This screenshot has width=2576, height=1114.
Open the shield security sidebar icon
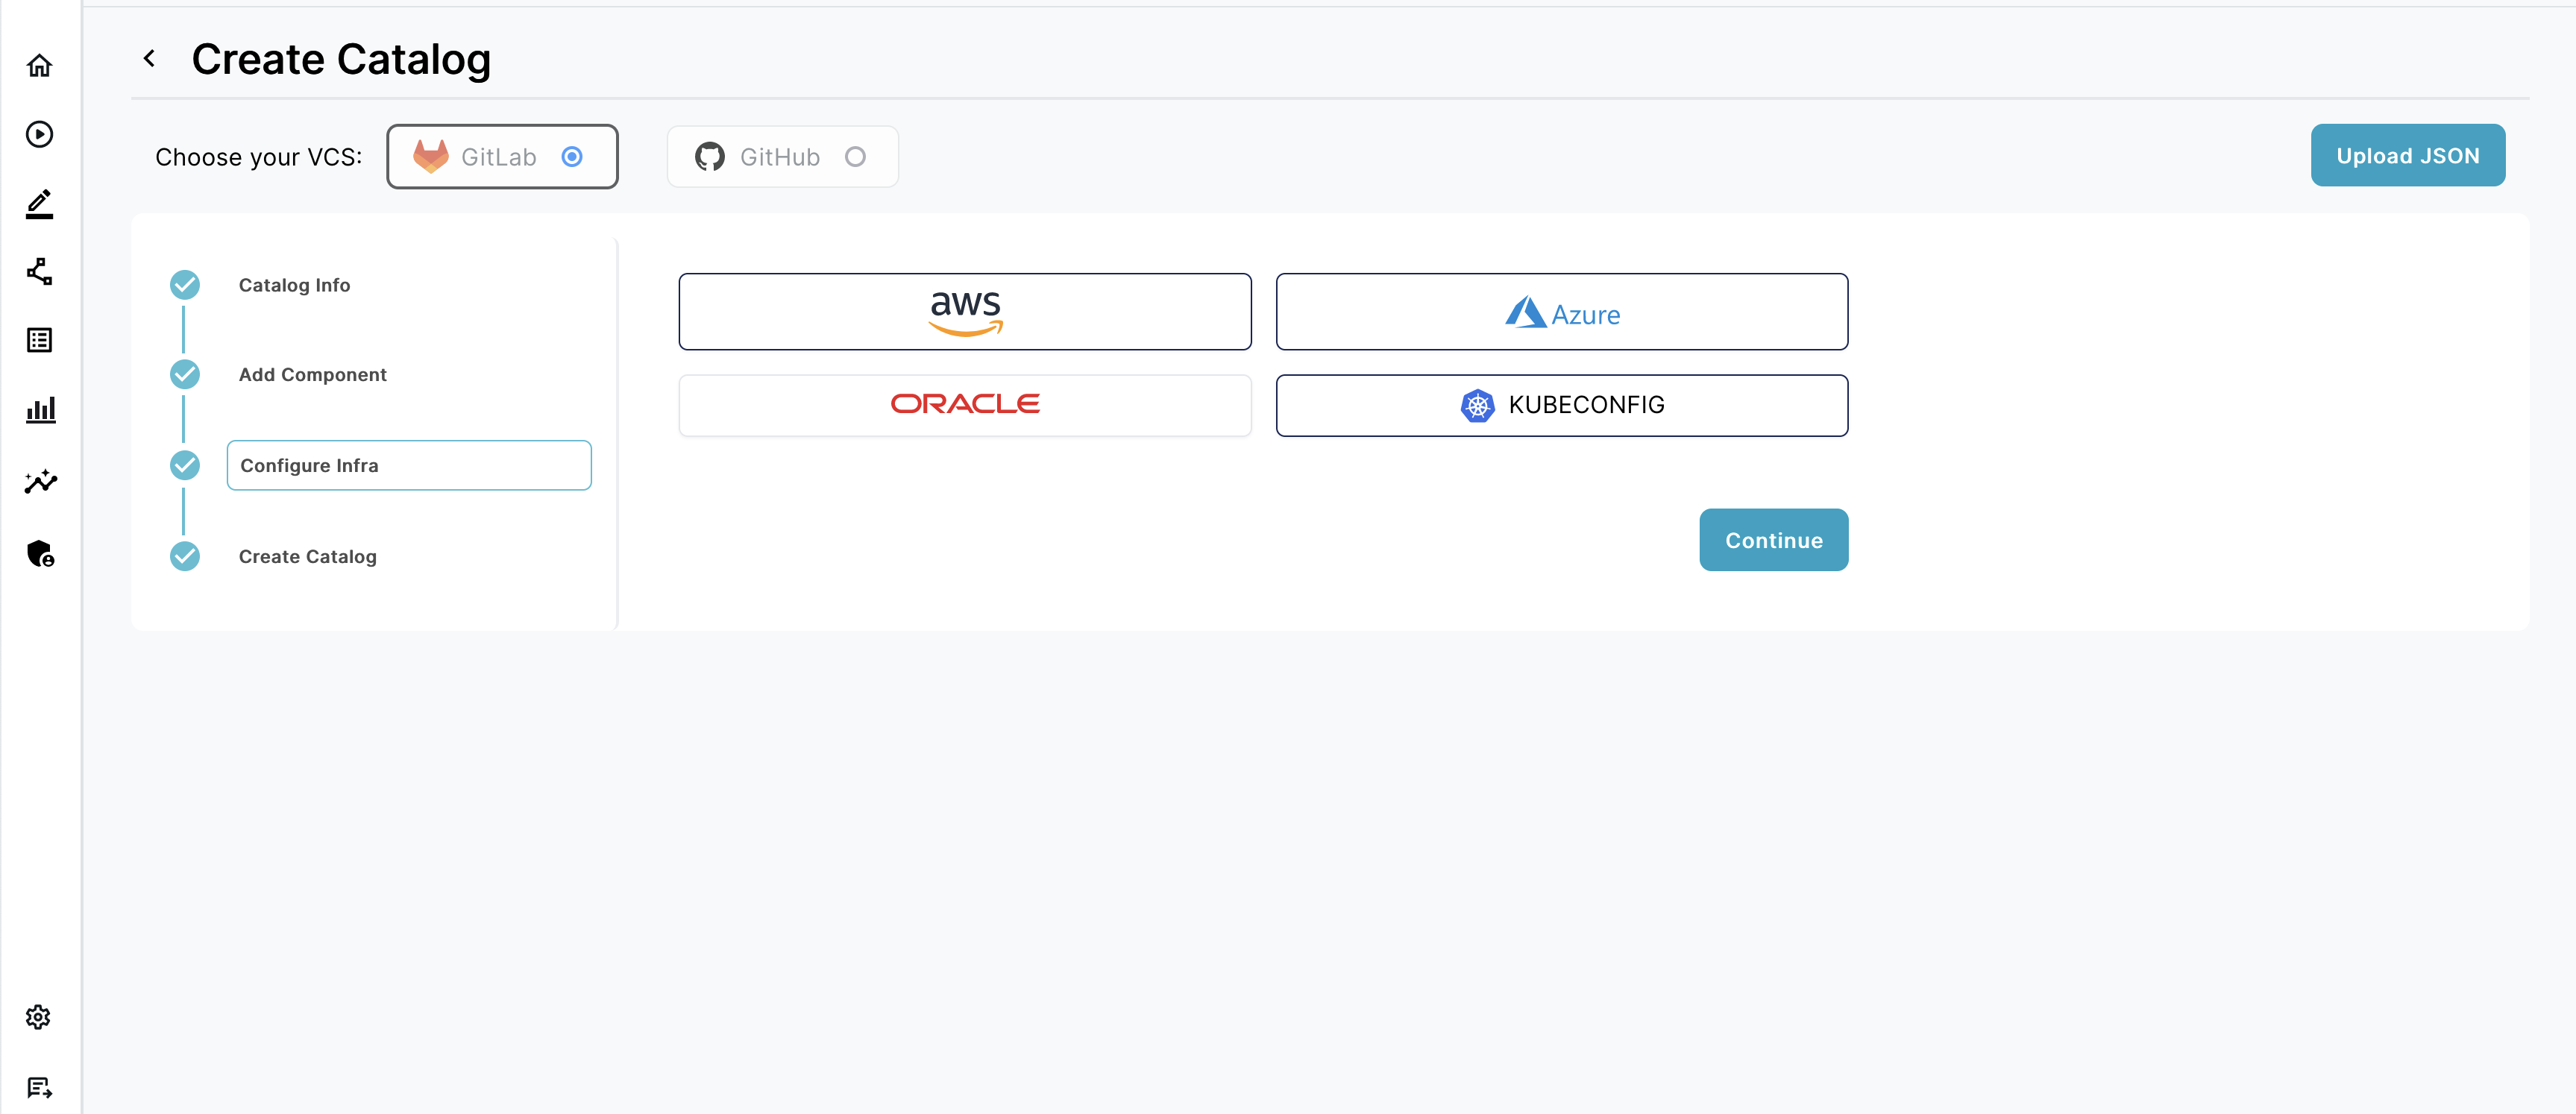click(40, 553)
